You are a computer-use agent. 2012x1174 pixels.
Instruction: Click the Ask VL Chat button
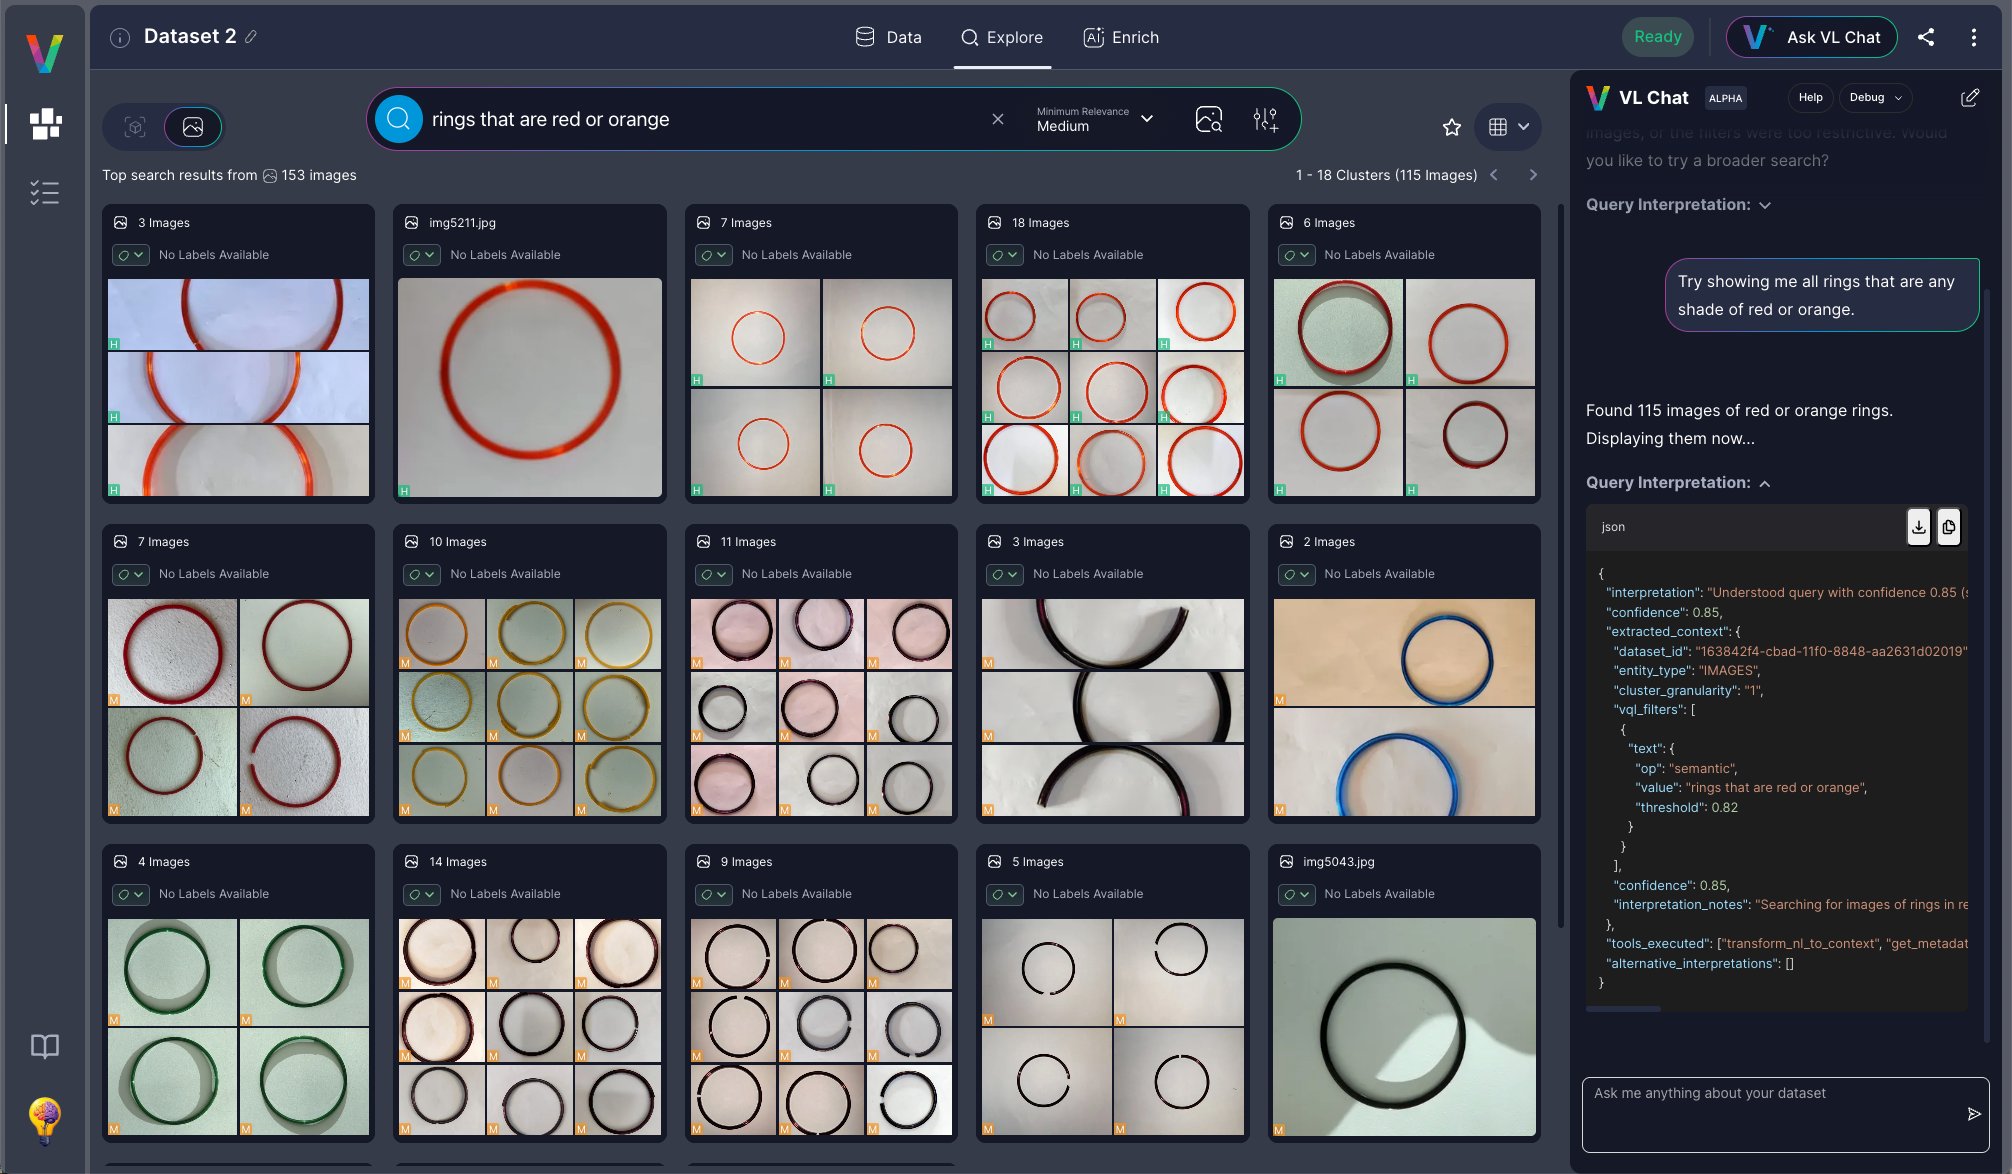tap(1811, 37)
